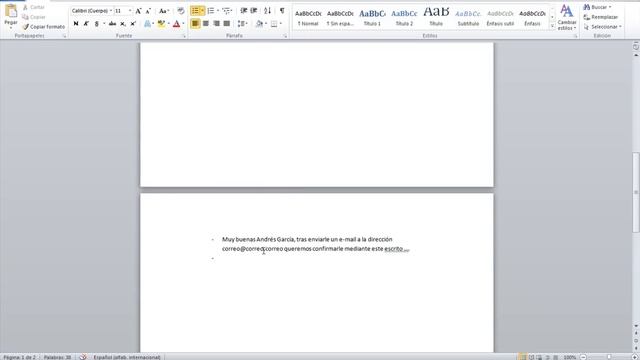Click the multilevel list icon
Screen dimensions: 640x360
point(227,11)
